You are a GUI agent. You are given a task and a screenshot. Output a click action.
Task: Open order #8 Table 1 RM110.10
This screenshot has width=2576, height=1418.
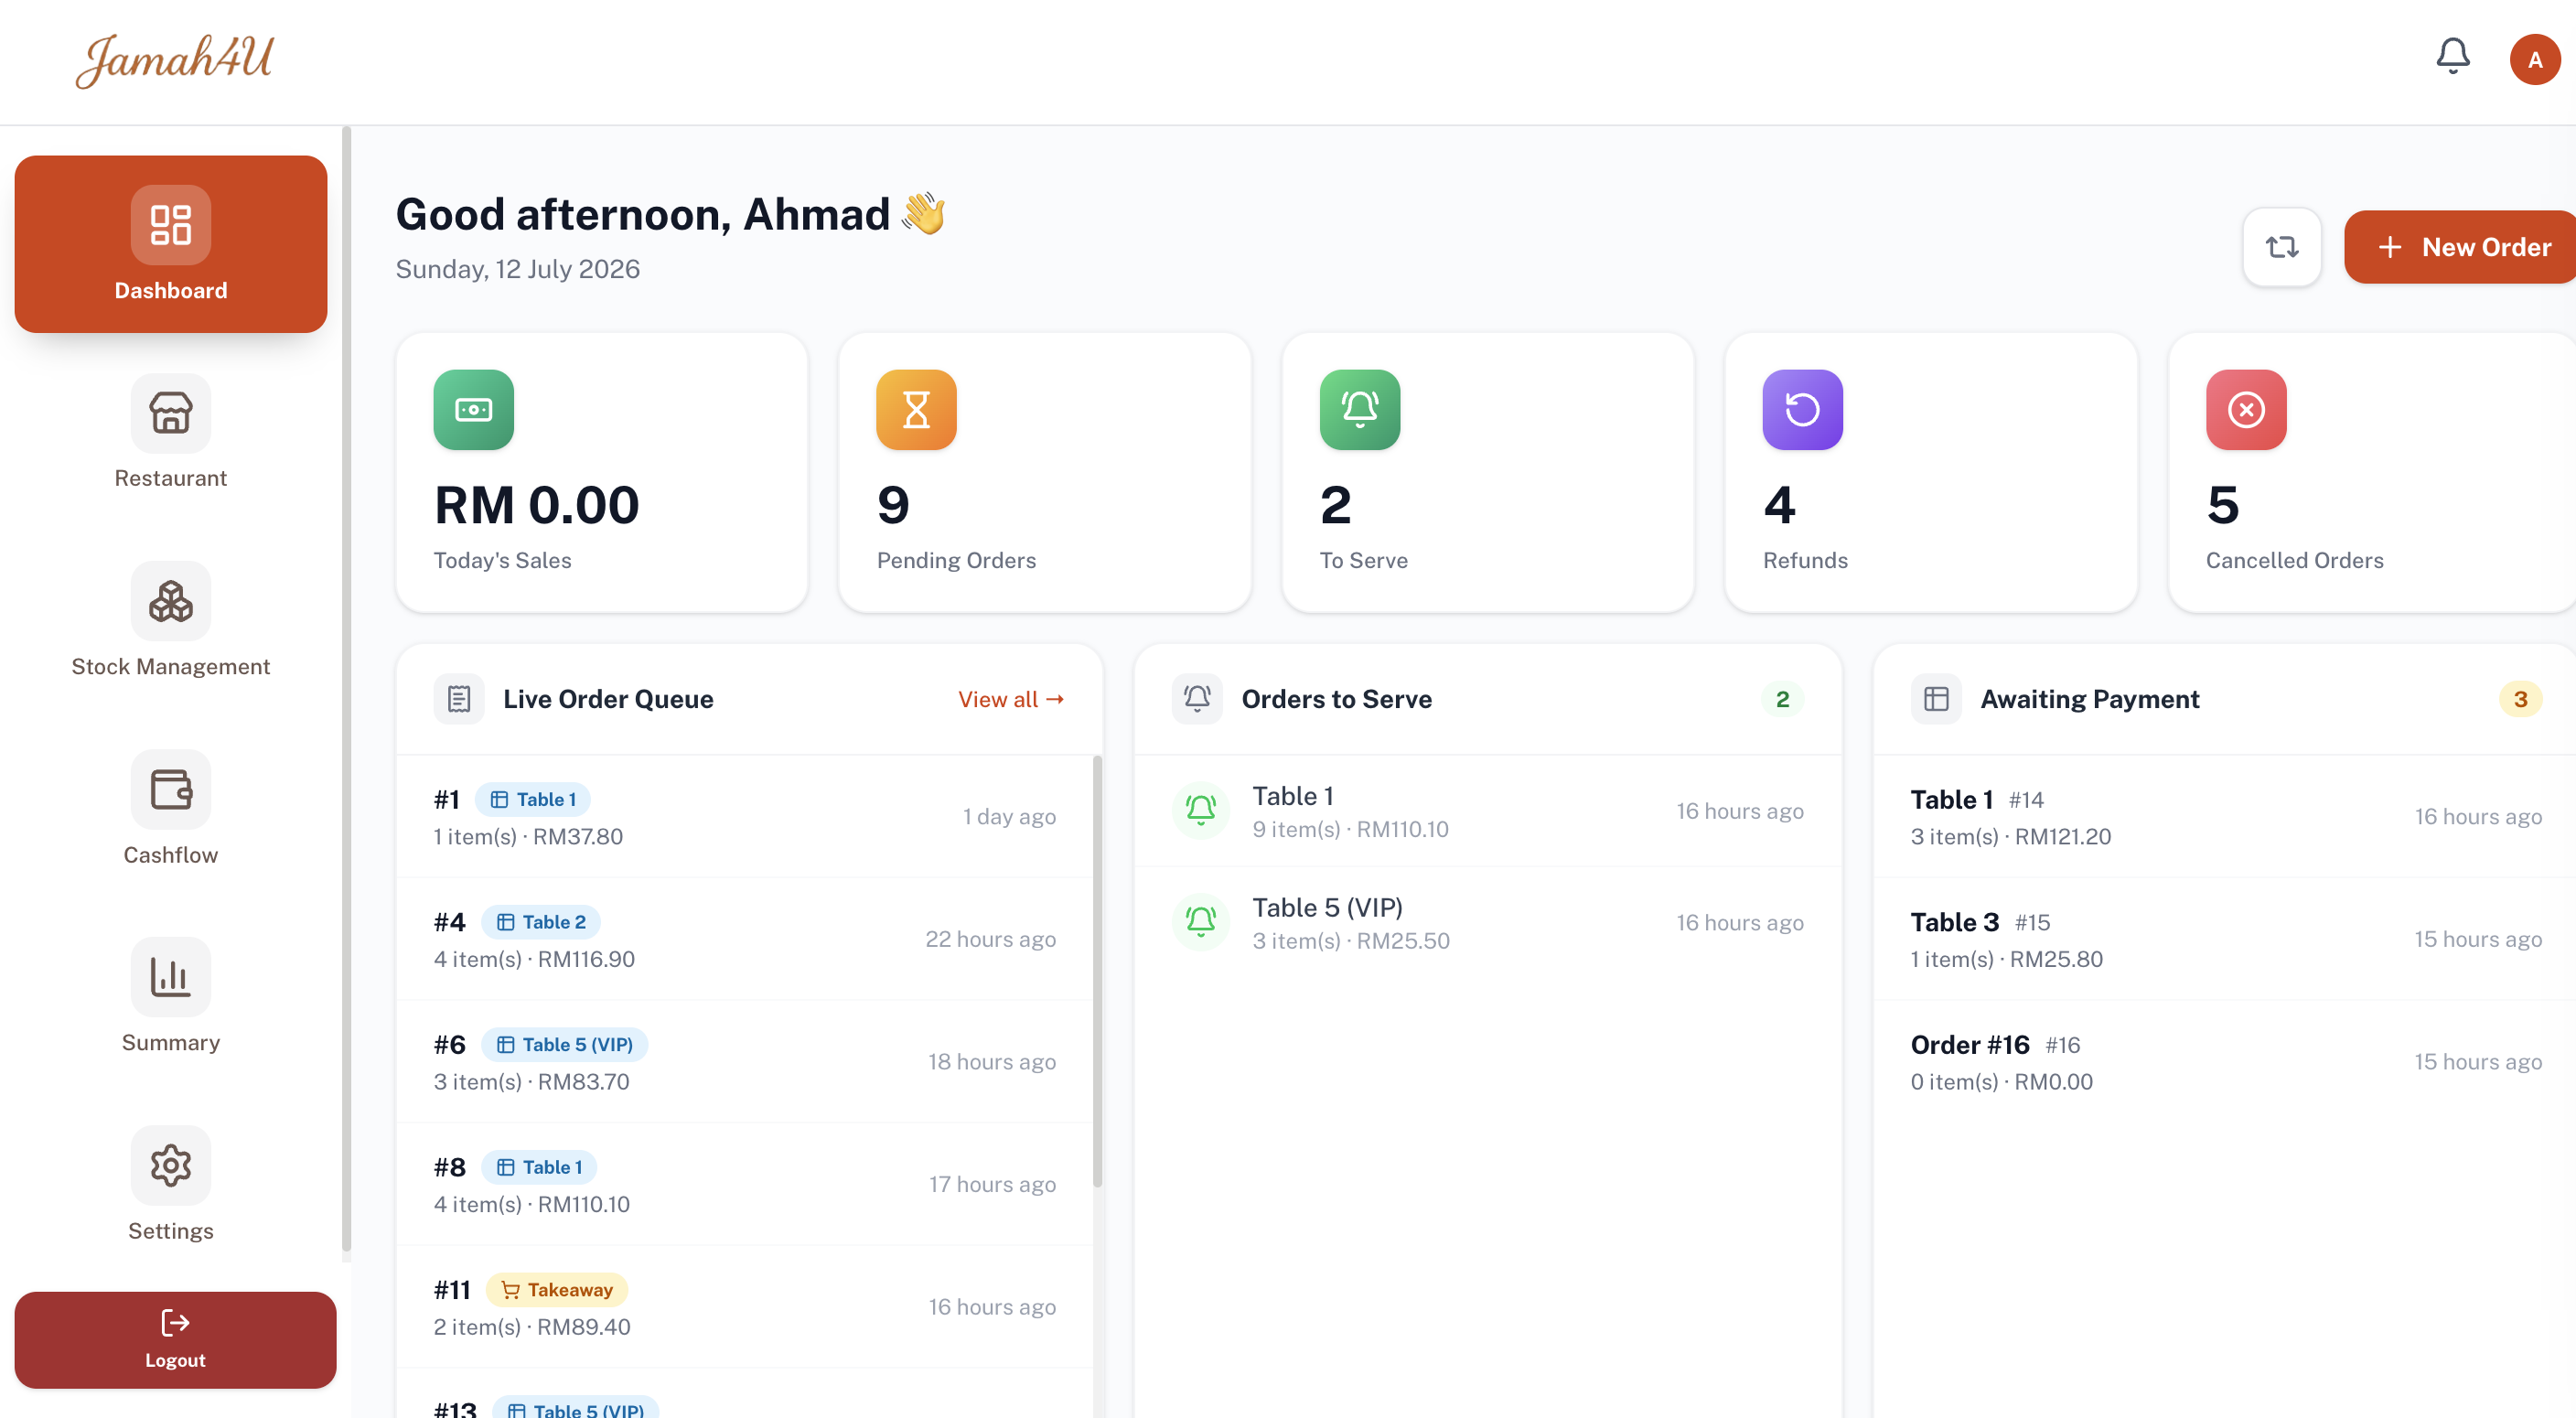coord(745,1185)
